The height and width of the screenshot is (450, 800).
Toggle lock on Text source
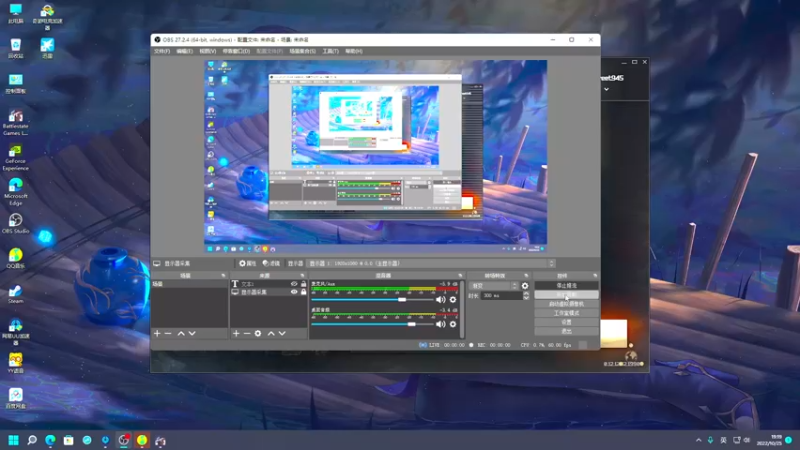[304, 284]
